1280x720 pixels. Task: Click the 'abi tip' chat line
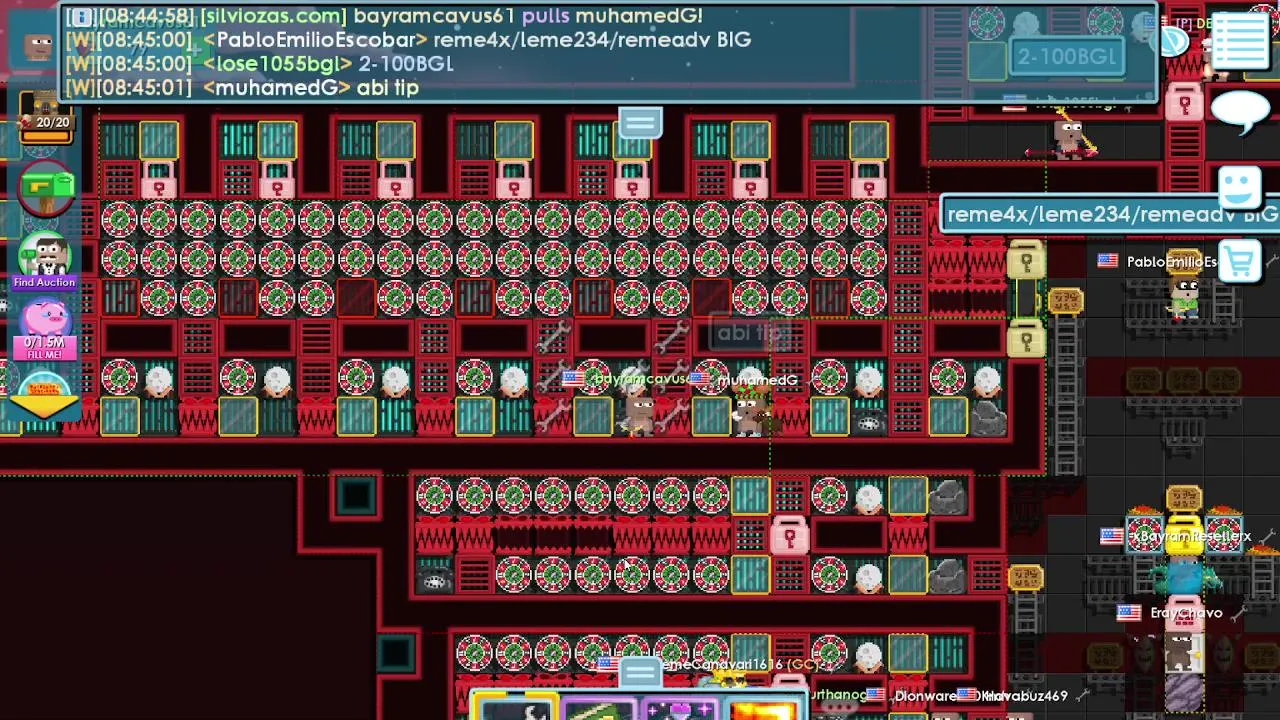coord(310,88)
